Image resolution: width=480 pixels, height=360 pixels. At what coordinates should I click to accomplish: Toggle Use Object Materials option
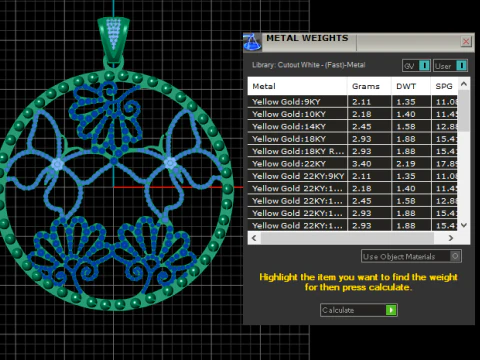coord(411,256)
